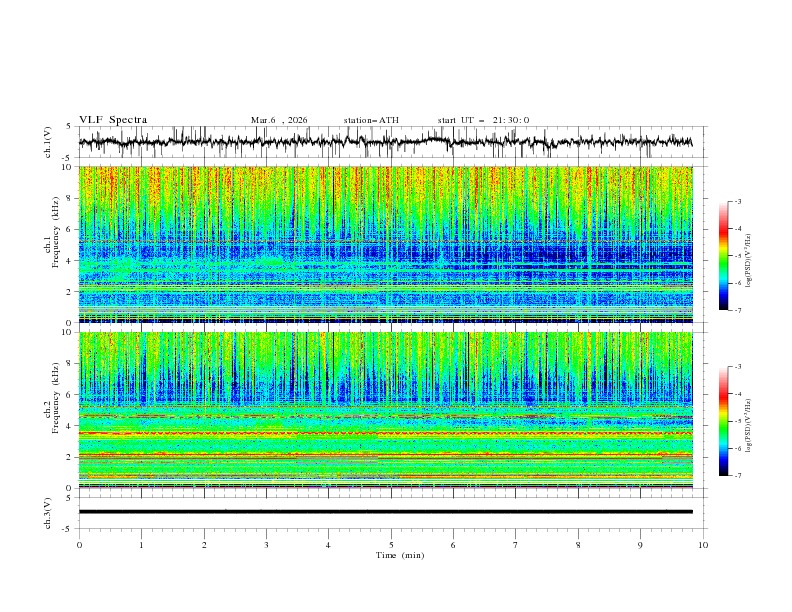Select the "start UT = 21:30:0" header text
This screenshot has height=612, width=792.
pyautogui.click(x=483, y=120)
